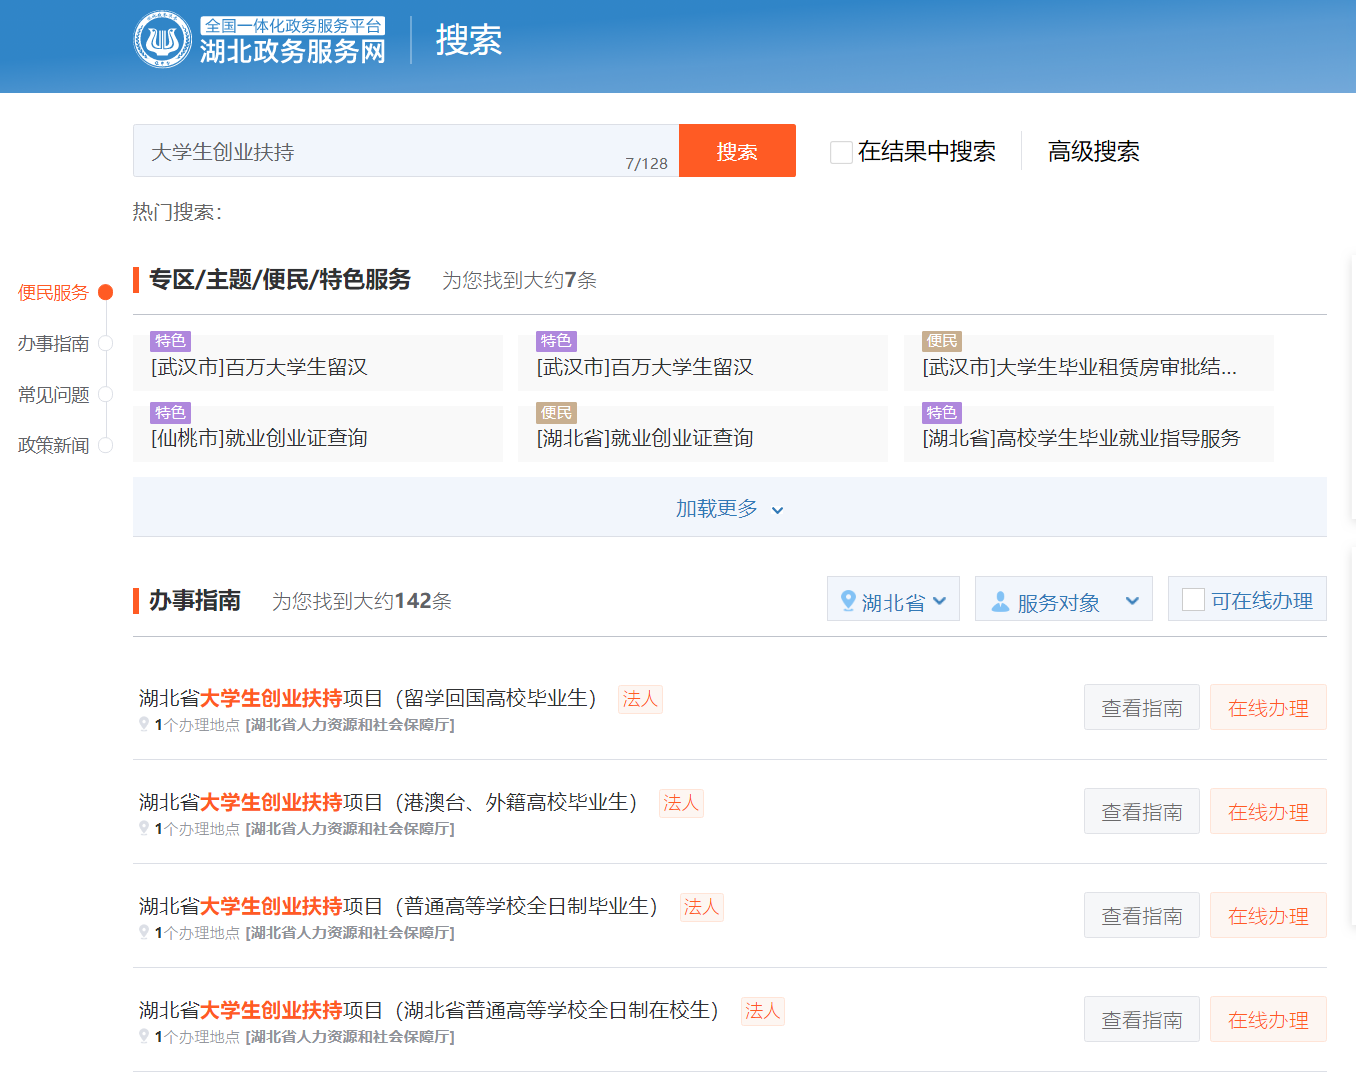Click the person icon beside 服务对象

(999, 601)
